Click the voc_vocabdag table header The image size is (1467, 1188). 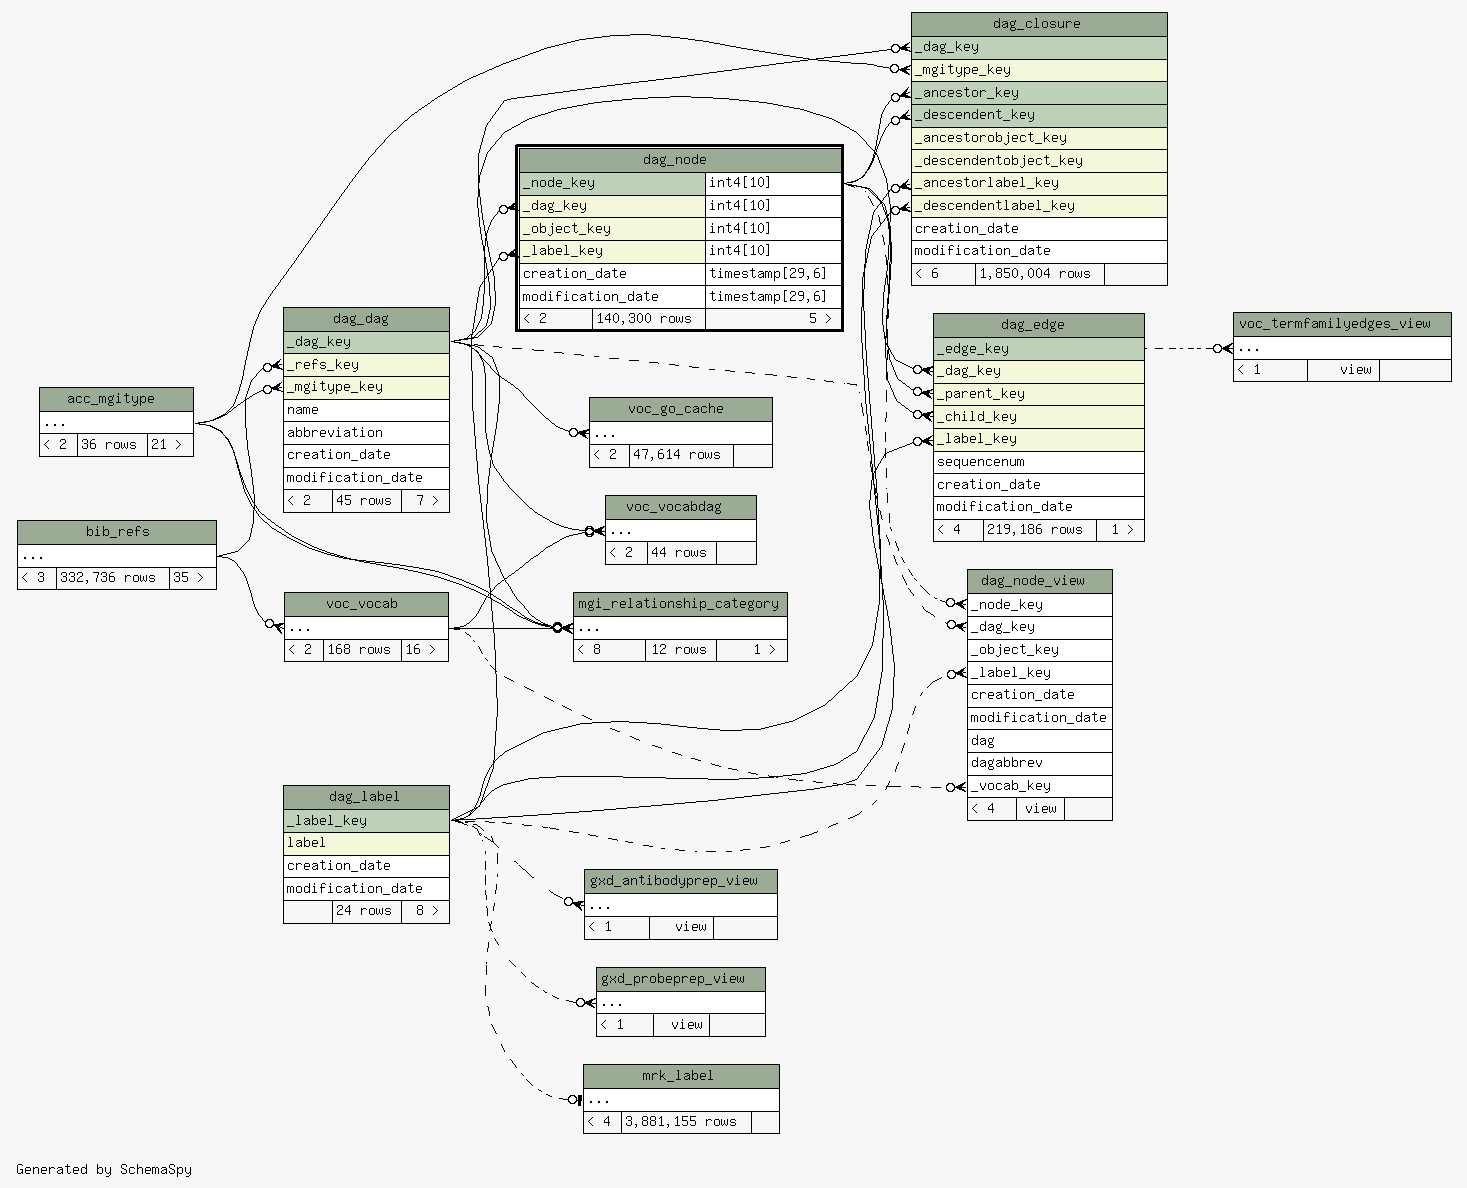pos(681,507)
